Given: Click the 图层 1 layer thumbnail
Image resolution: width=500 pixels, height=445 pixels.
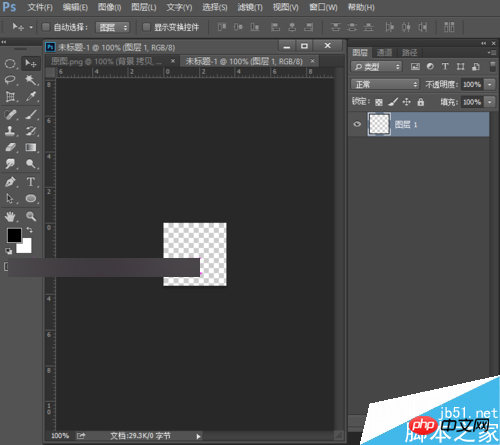Looking at the screenshot, I should pyautogui.click(x=379, y=124).
